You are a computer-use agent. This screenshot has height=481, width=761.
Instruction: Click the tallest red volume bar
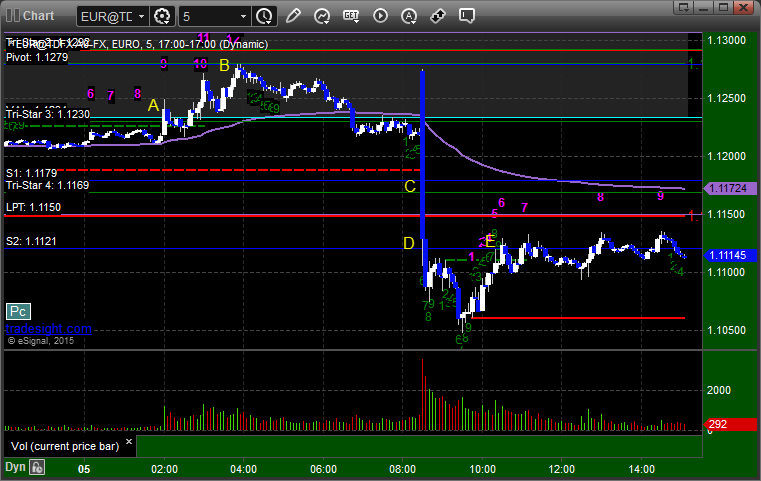(x=423, y=395)
